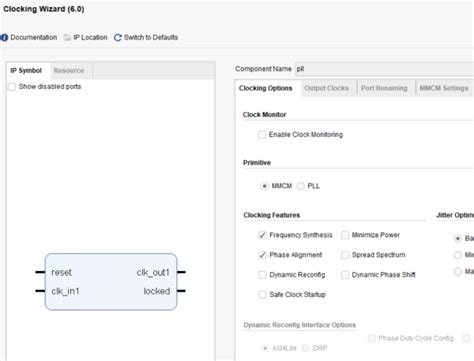474x361 pixels.
Task: Switch to the Resource tab
Action: [x=69, y=71]
